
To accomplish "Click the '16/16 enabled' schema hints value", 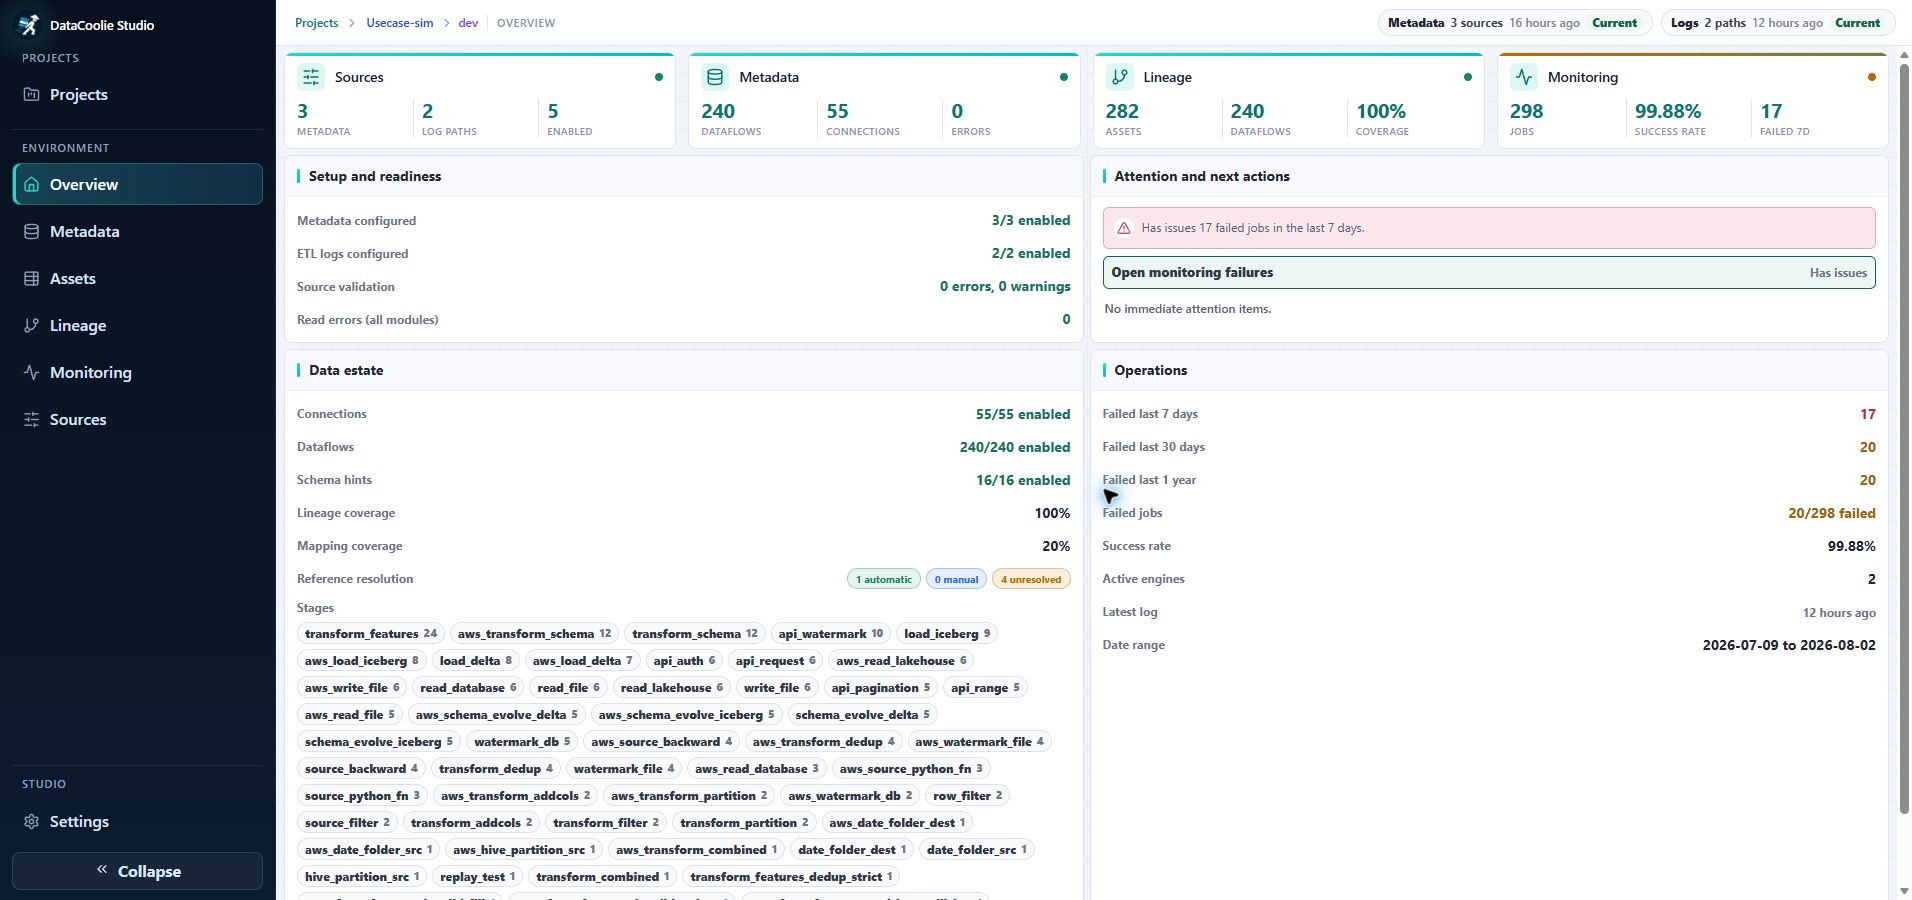I will coord(1022,480).
